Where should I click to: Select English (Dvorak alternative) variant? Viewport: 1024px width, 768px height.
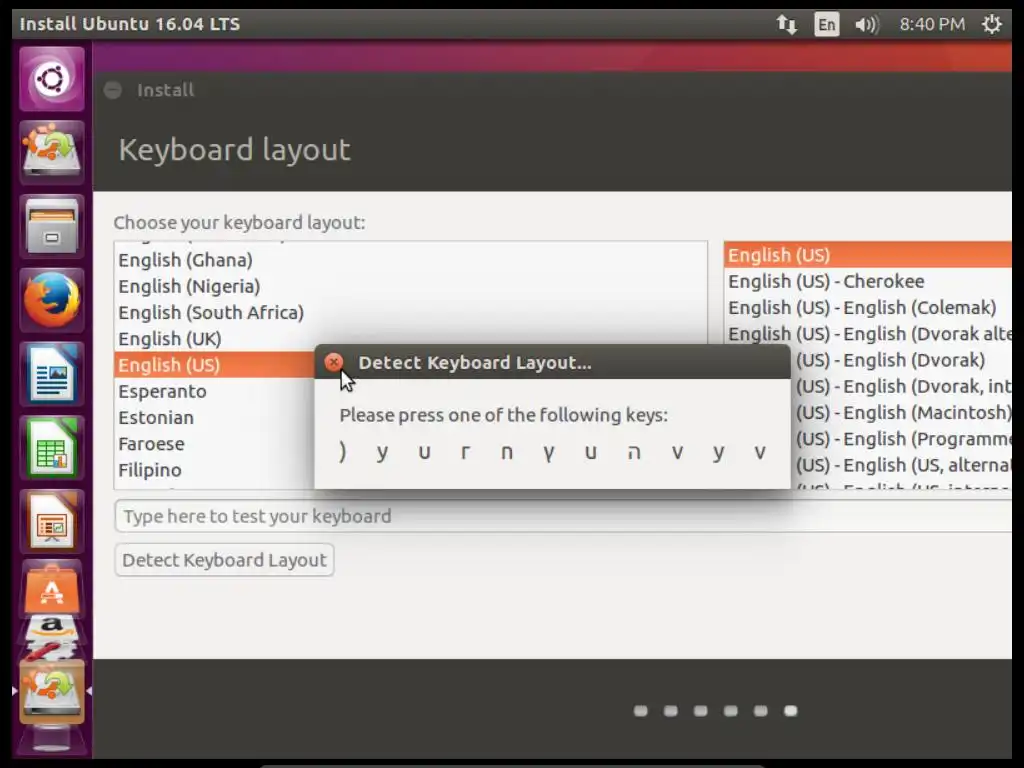tap(867, 333)
